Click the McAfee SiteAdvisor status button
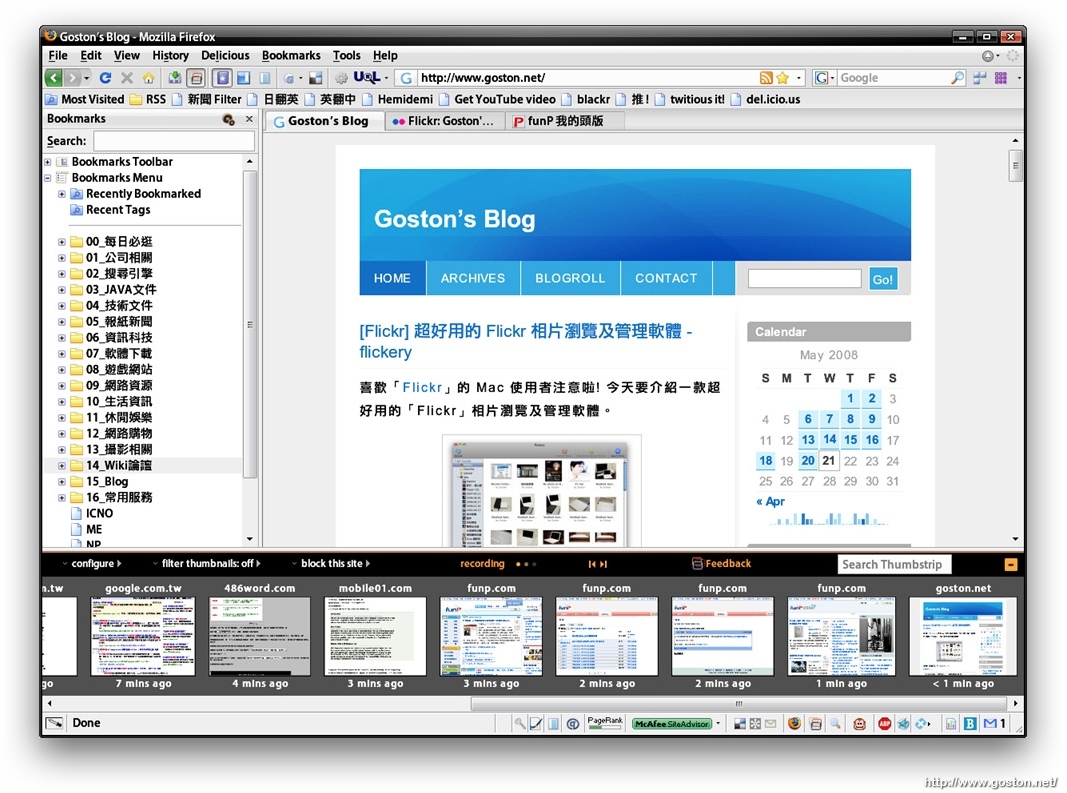 click(x=672, y=724)
